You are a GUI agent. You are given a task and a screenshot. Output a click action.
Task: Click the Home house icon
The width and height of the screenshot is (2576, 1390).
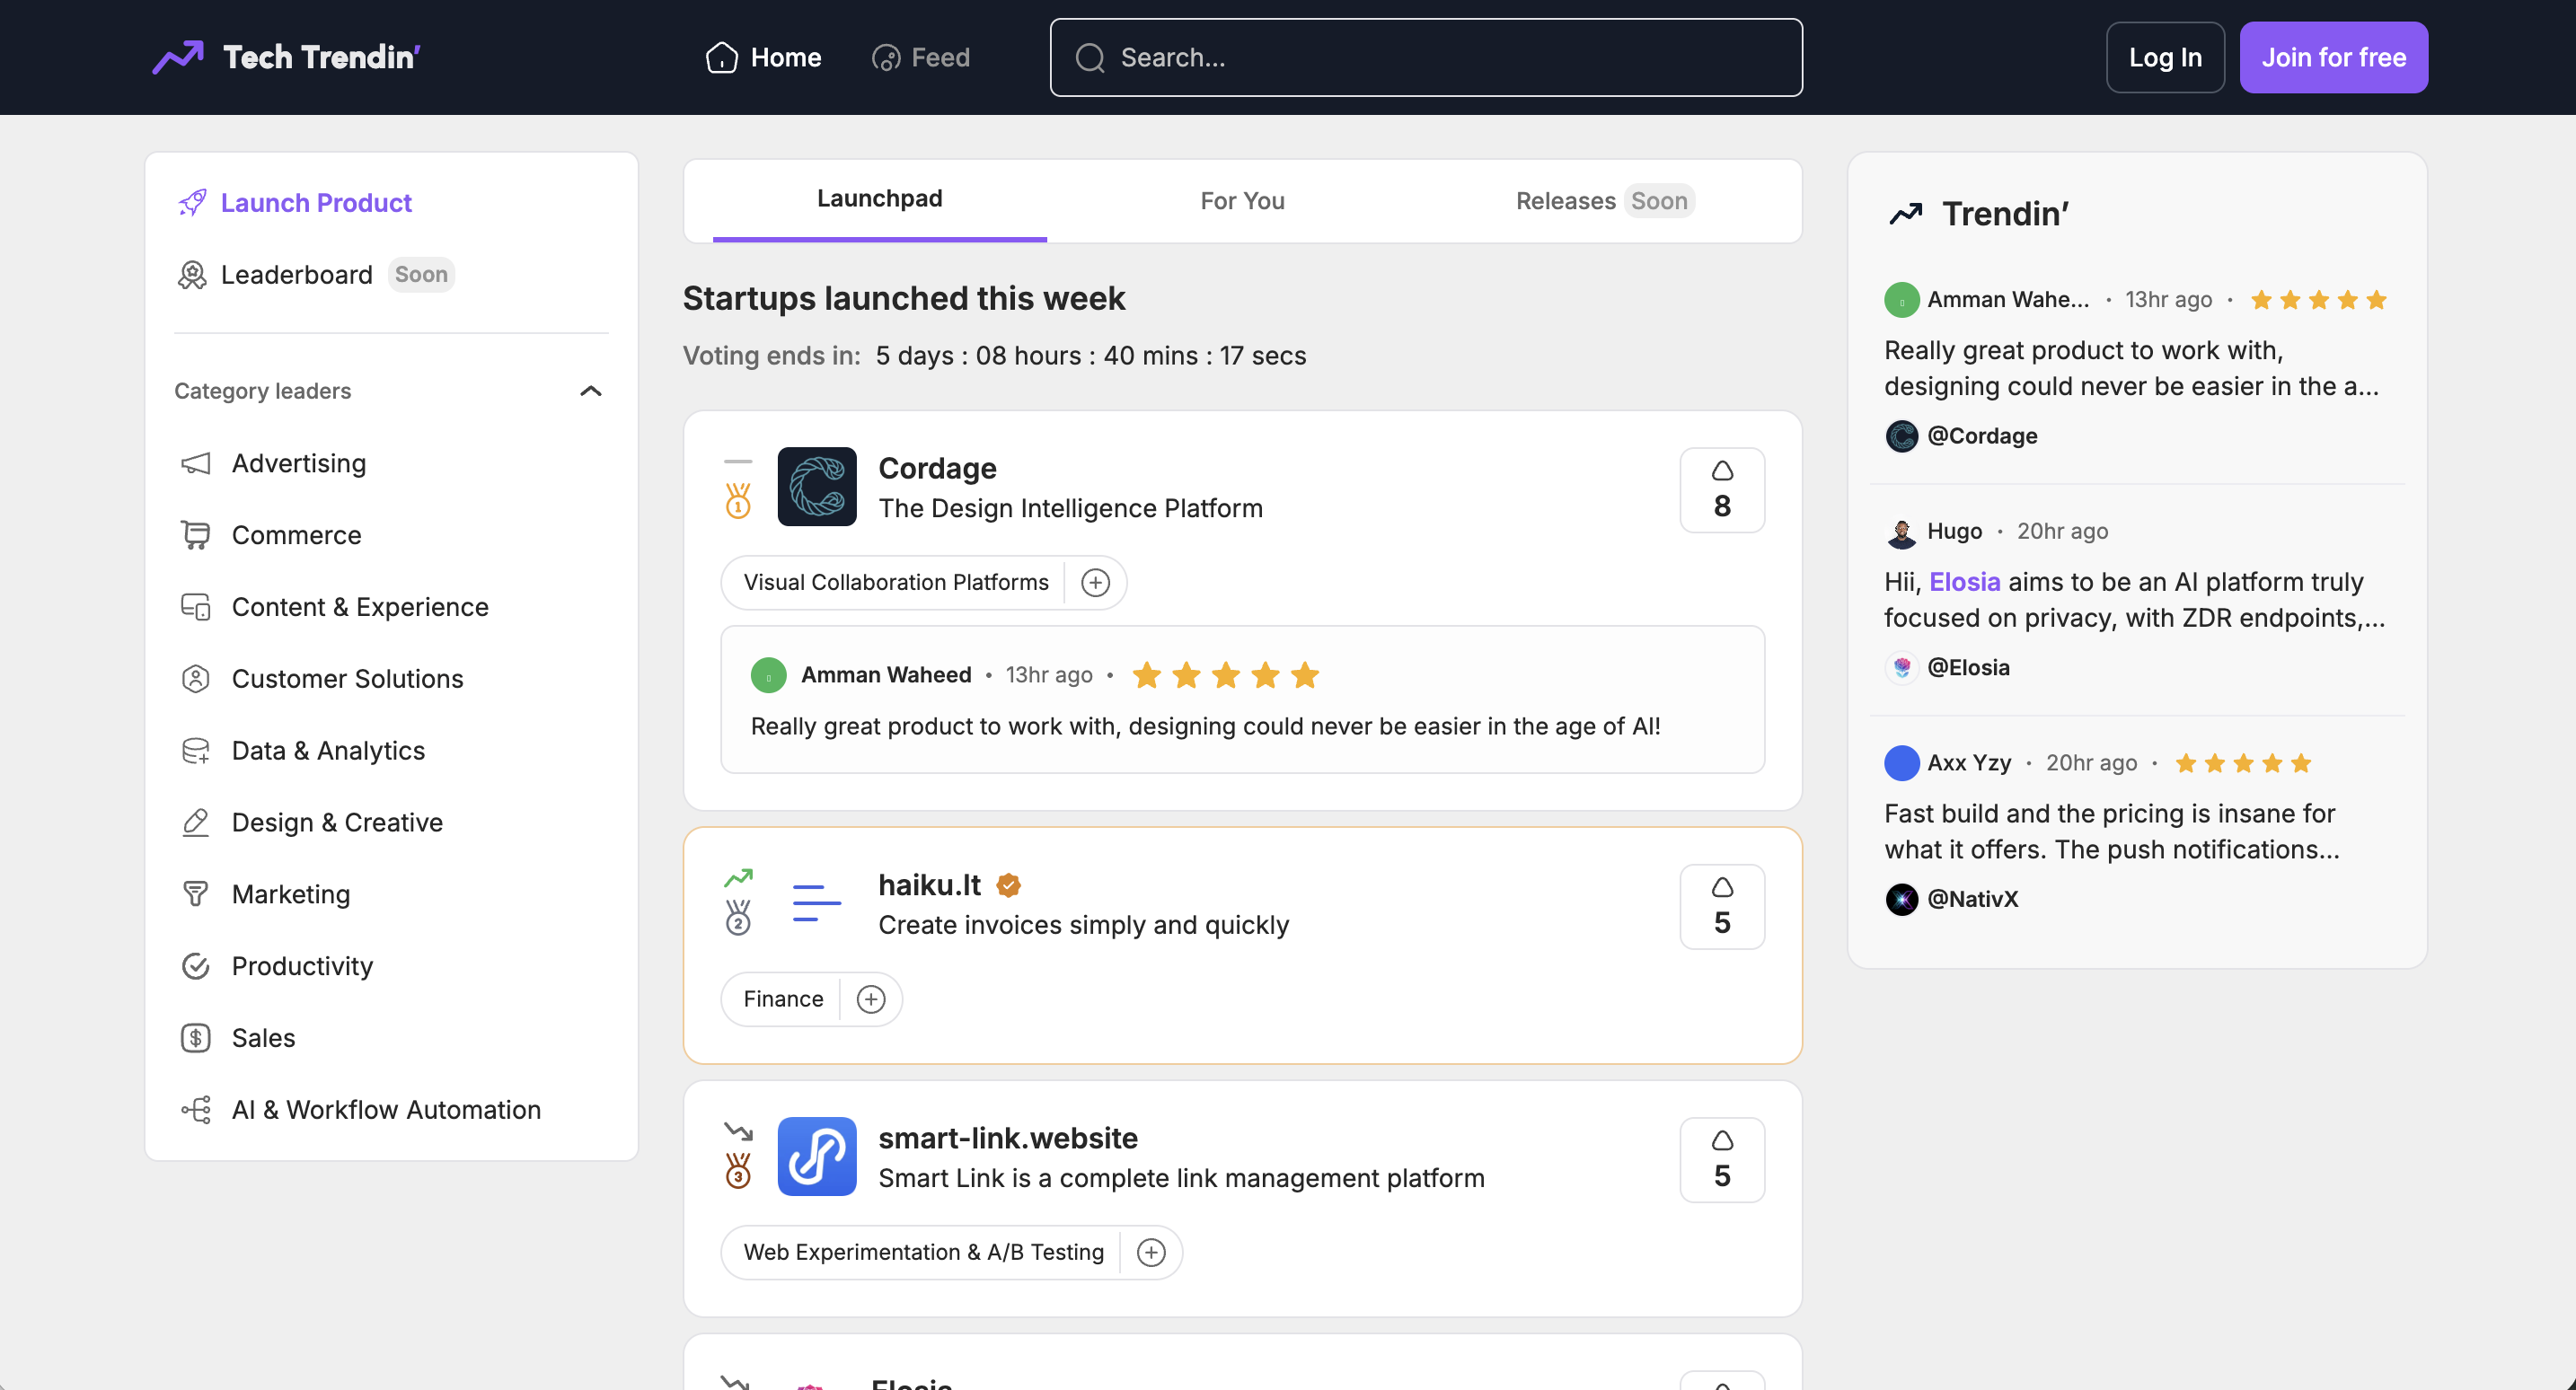click(x=721, y=58)
